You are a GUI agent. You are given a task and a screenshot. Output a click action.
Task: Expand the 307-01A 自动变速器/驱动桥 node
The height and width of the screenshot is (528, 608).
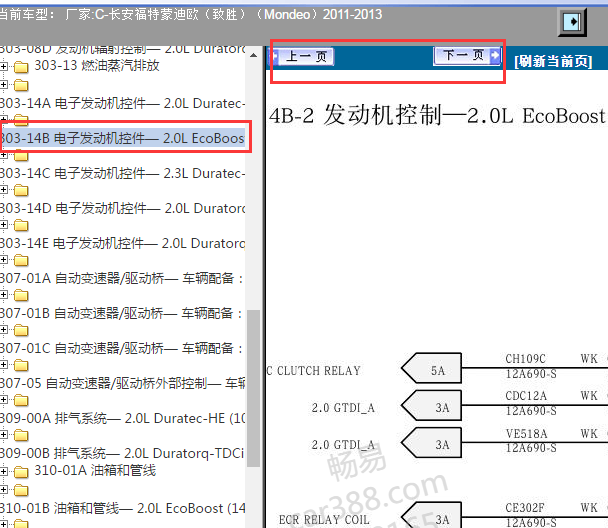click(x=3, y=259)
